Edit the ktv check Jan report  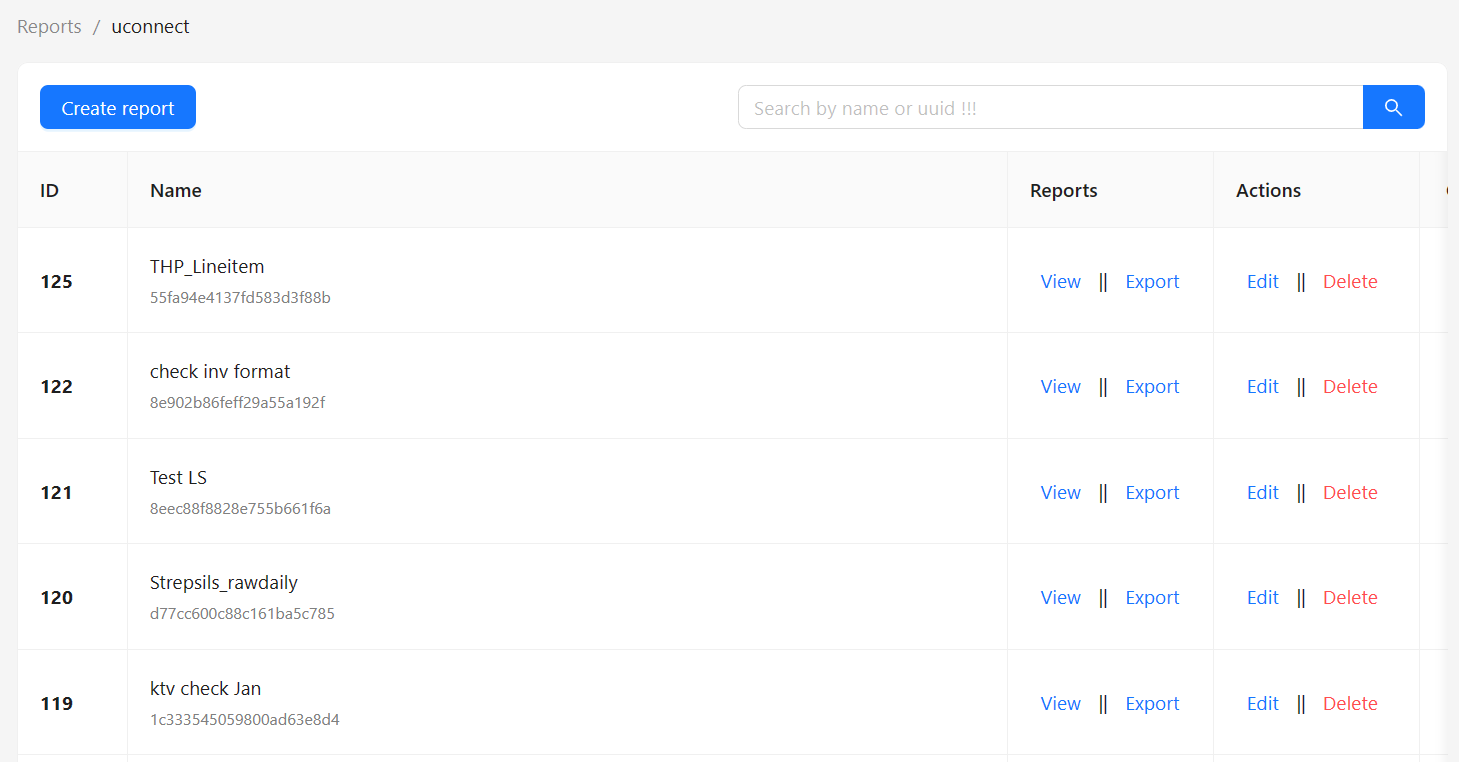tap(1262, 703)
